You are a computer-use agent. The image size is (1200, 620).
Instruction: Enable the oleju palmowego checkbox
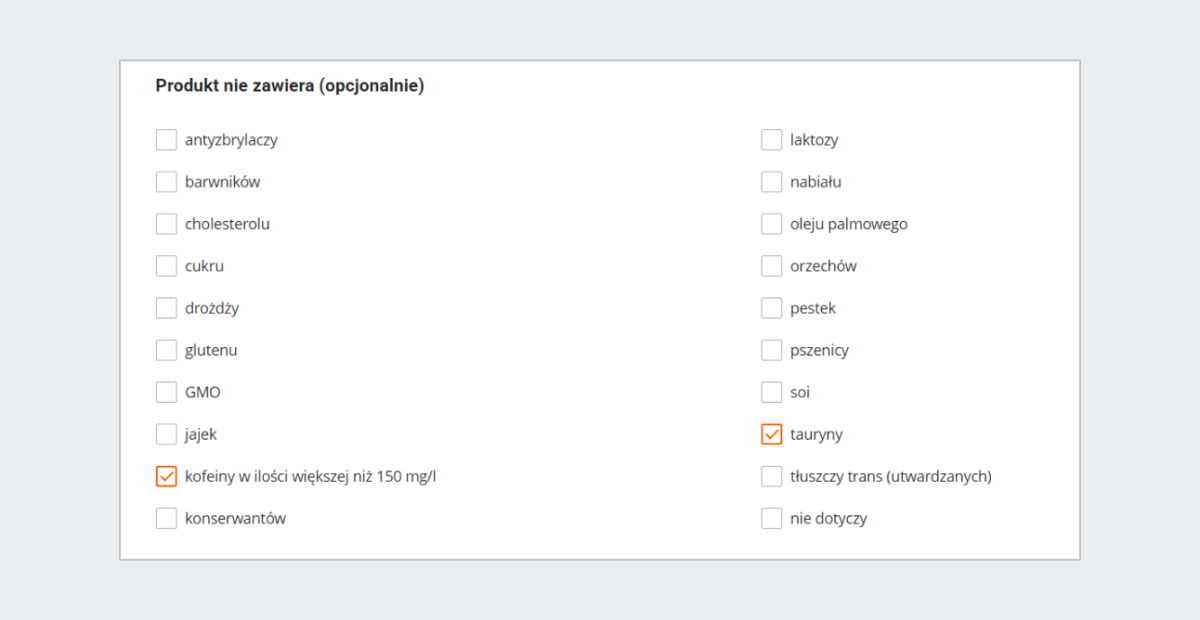[771, 224]
